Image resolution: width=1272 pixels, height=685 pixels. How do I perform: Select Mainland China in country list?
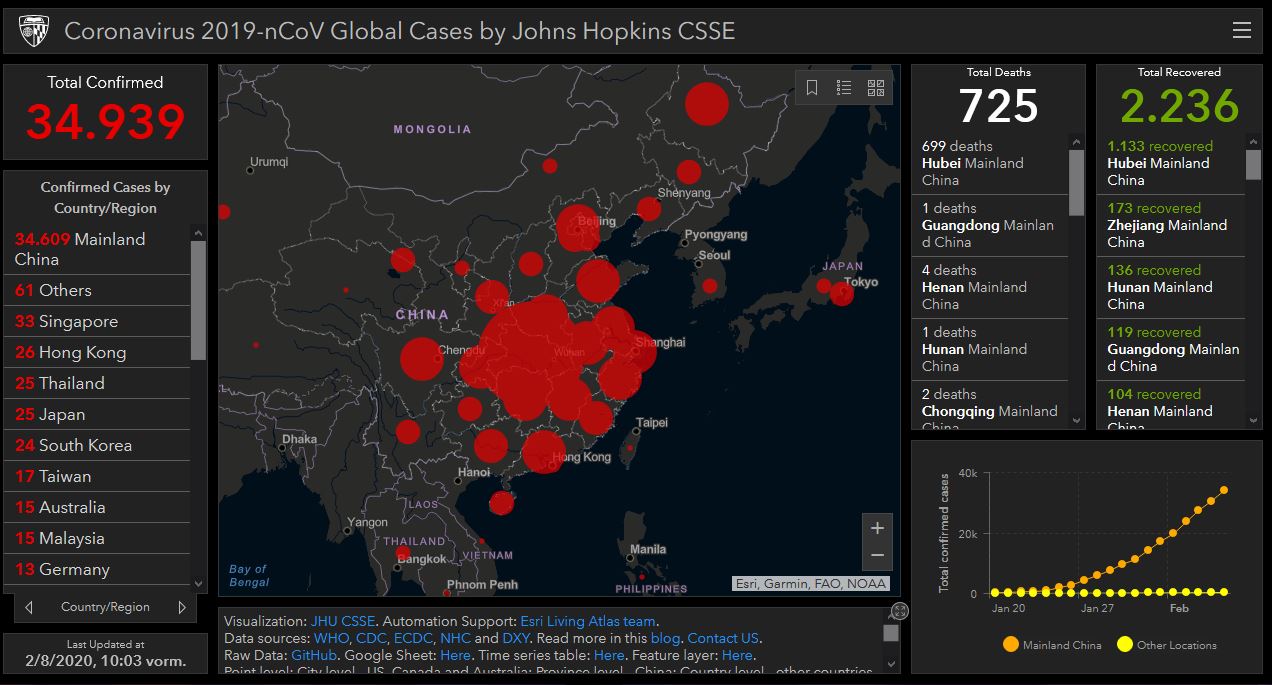(98, 249)
